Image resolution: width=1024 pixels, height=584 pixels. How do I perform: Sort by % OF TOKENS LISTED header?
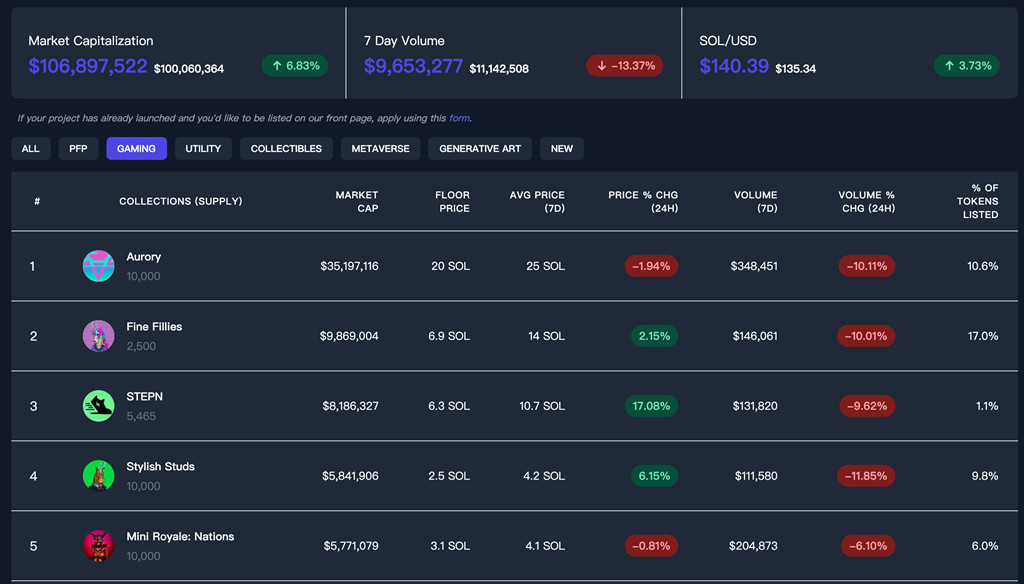coord(978,201)
